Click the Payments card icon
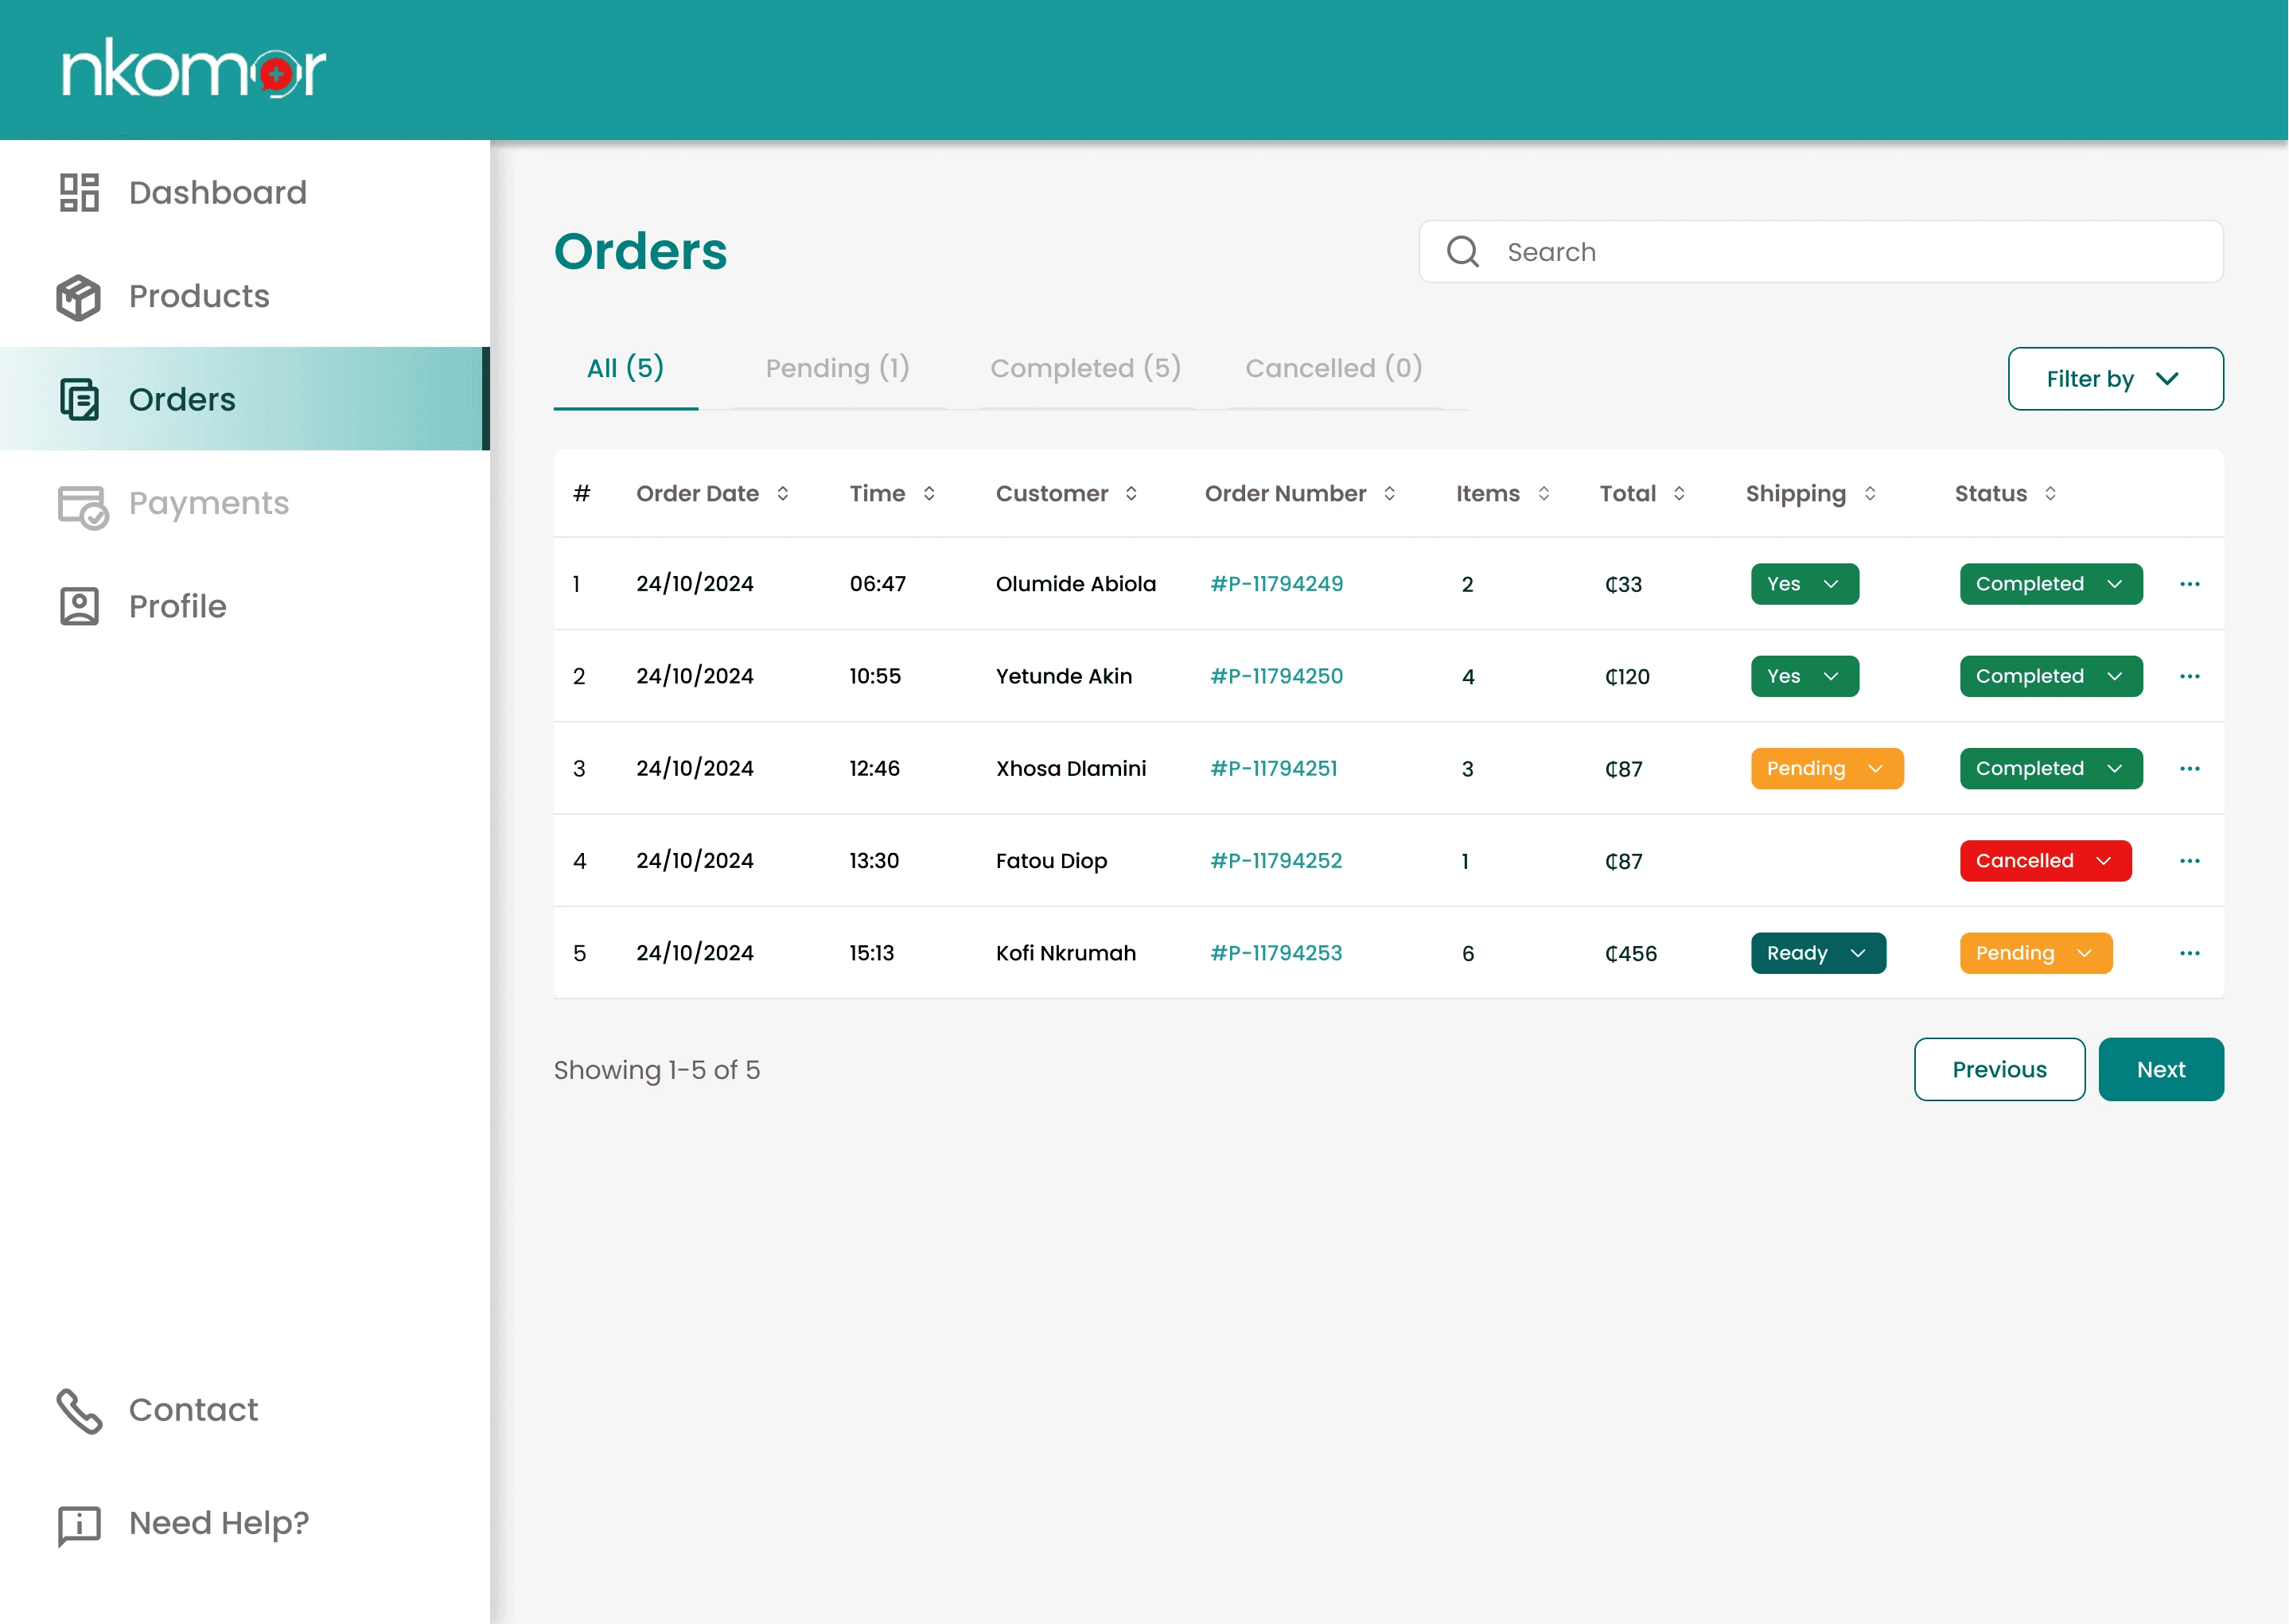2289x1624 pixels. (82, 506)
